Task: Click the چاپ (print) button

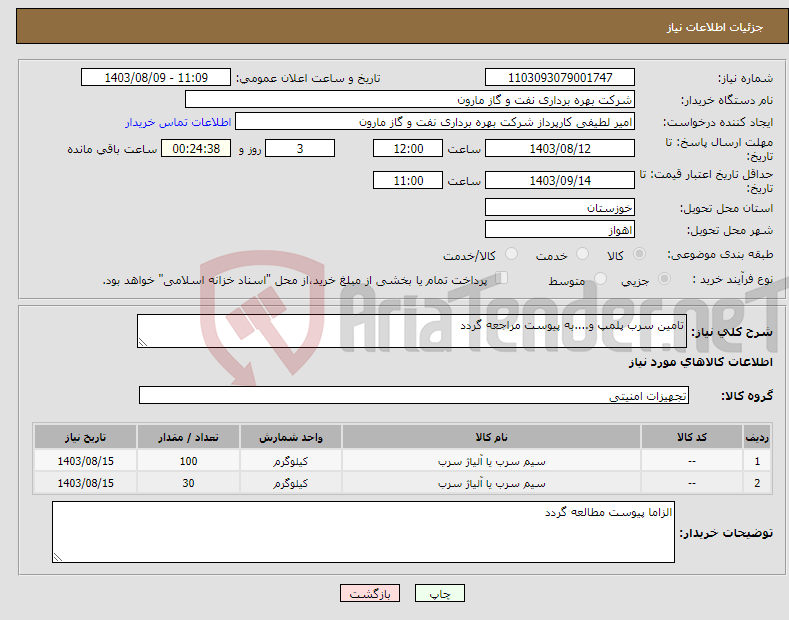Action: coord(439,593)
